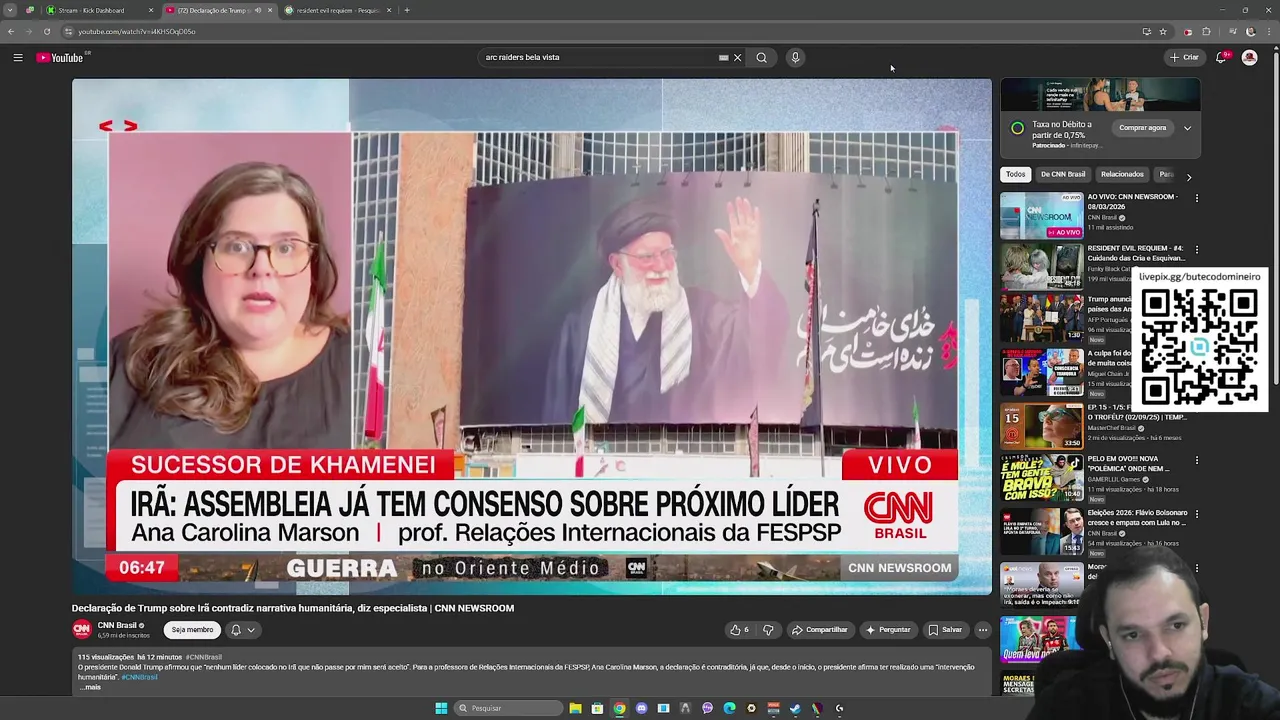Open the AO VIVO: CNN NEWSROOM thumbnail

1041,215
